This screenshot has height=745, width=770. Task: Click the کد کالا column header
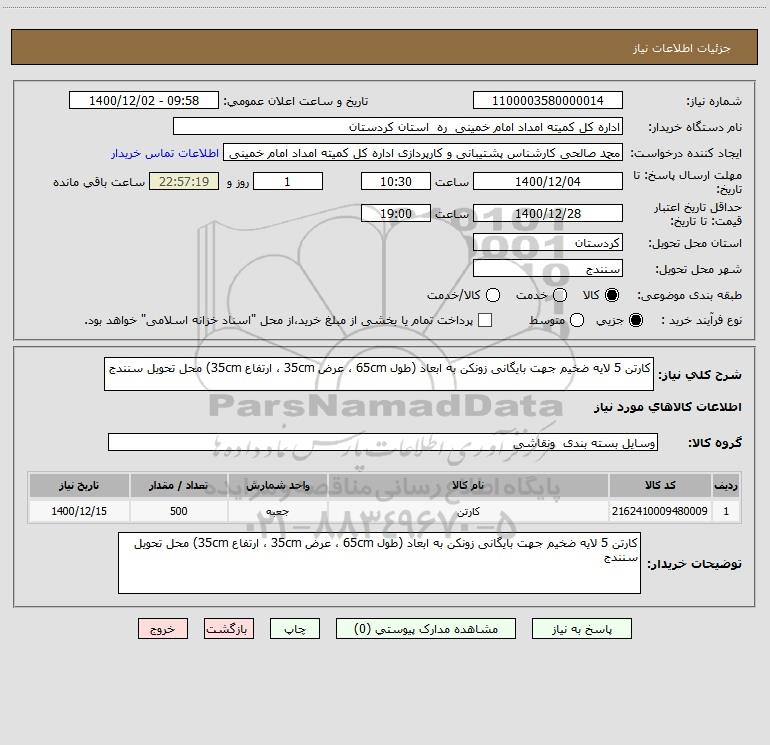pos(660,485)
